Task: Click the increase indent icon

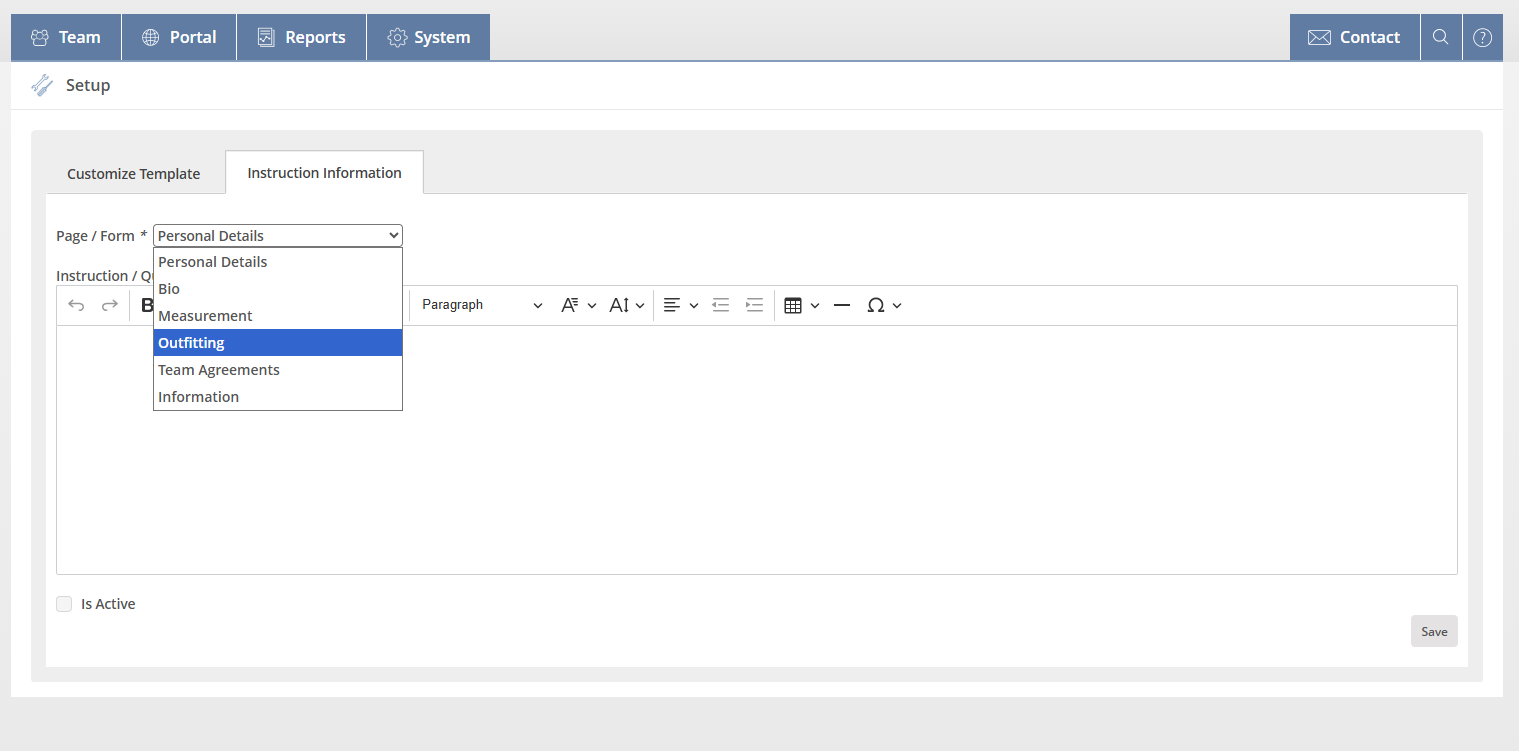Action: click(754, 305)
